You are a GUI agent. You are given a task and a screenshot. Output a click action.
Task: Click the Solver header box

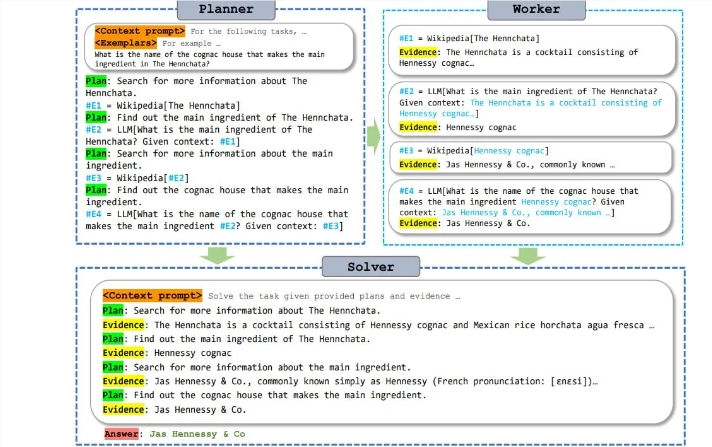click(371, 267)
